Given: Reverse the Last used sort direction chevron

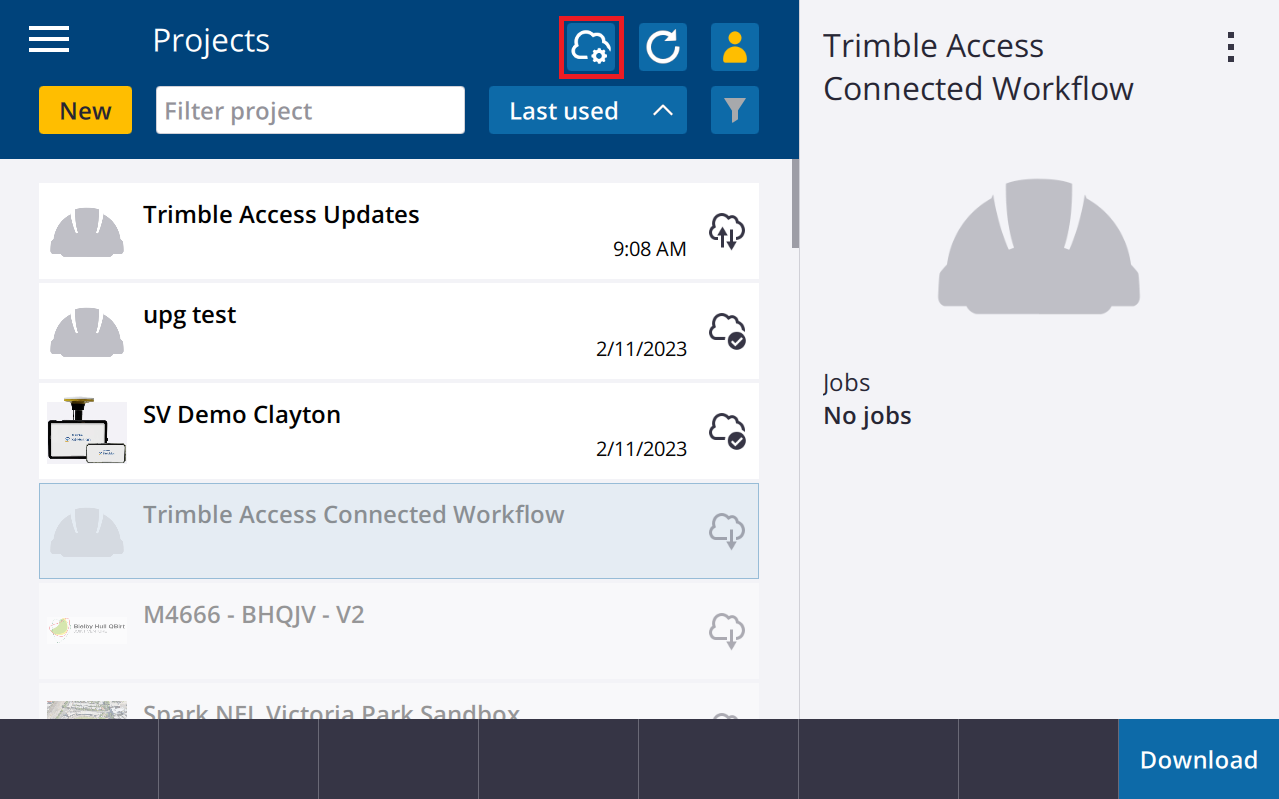Looking at the screenshot, I should (662, 110).
